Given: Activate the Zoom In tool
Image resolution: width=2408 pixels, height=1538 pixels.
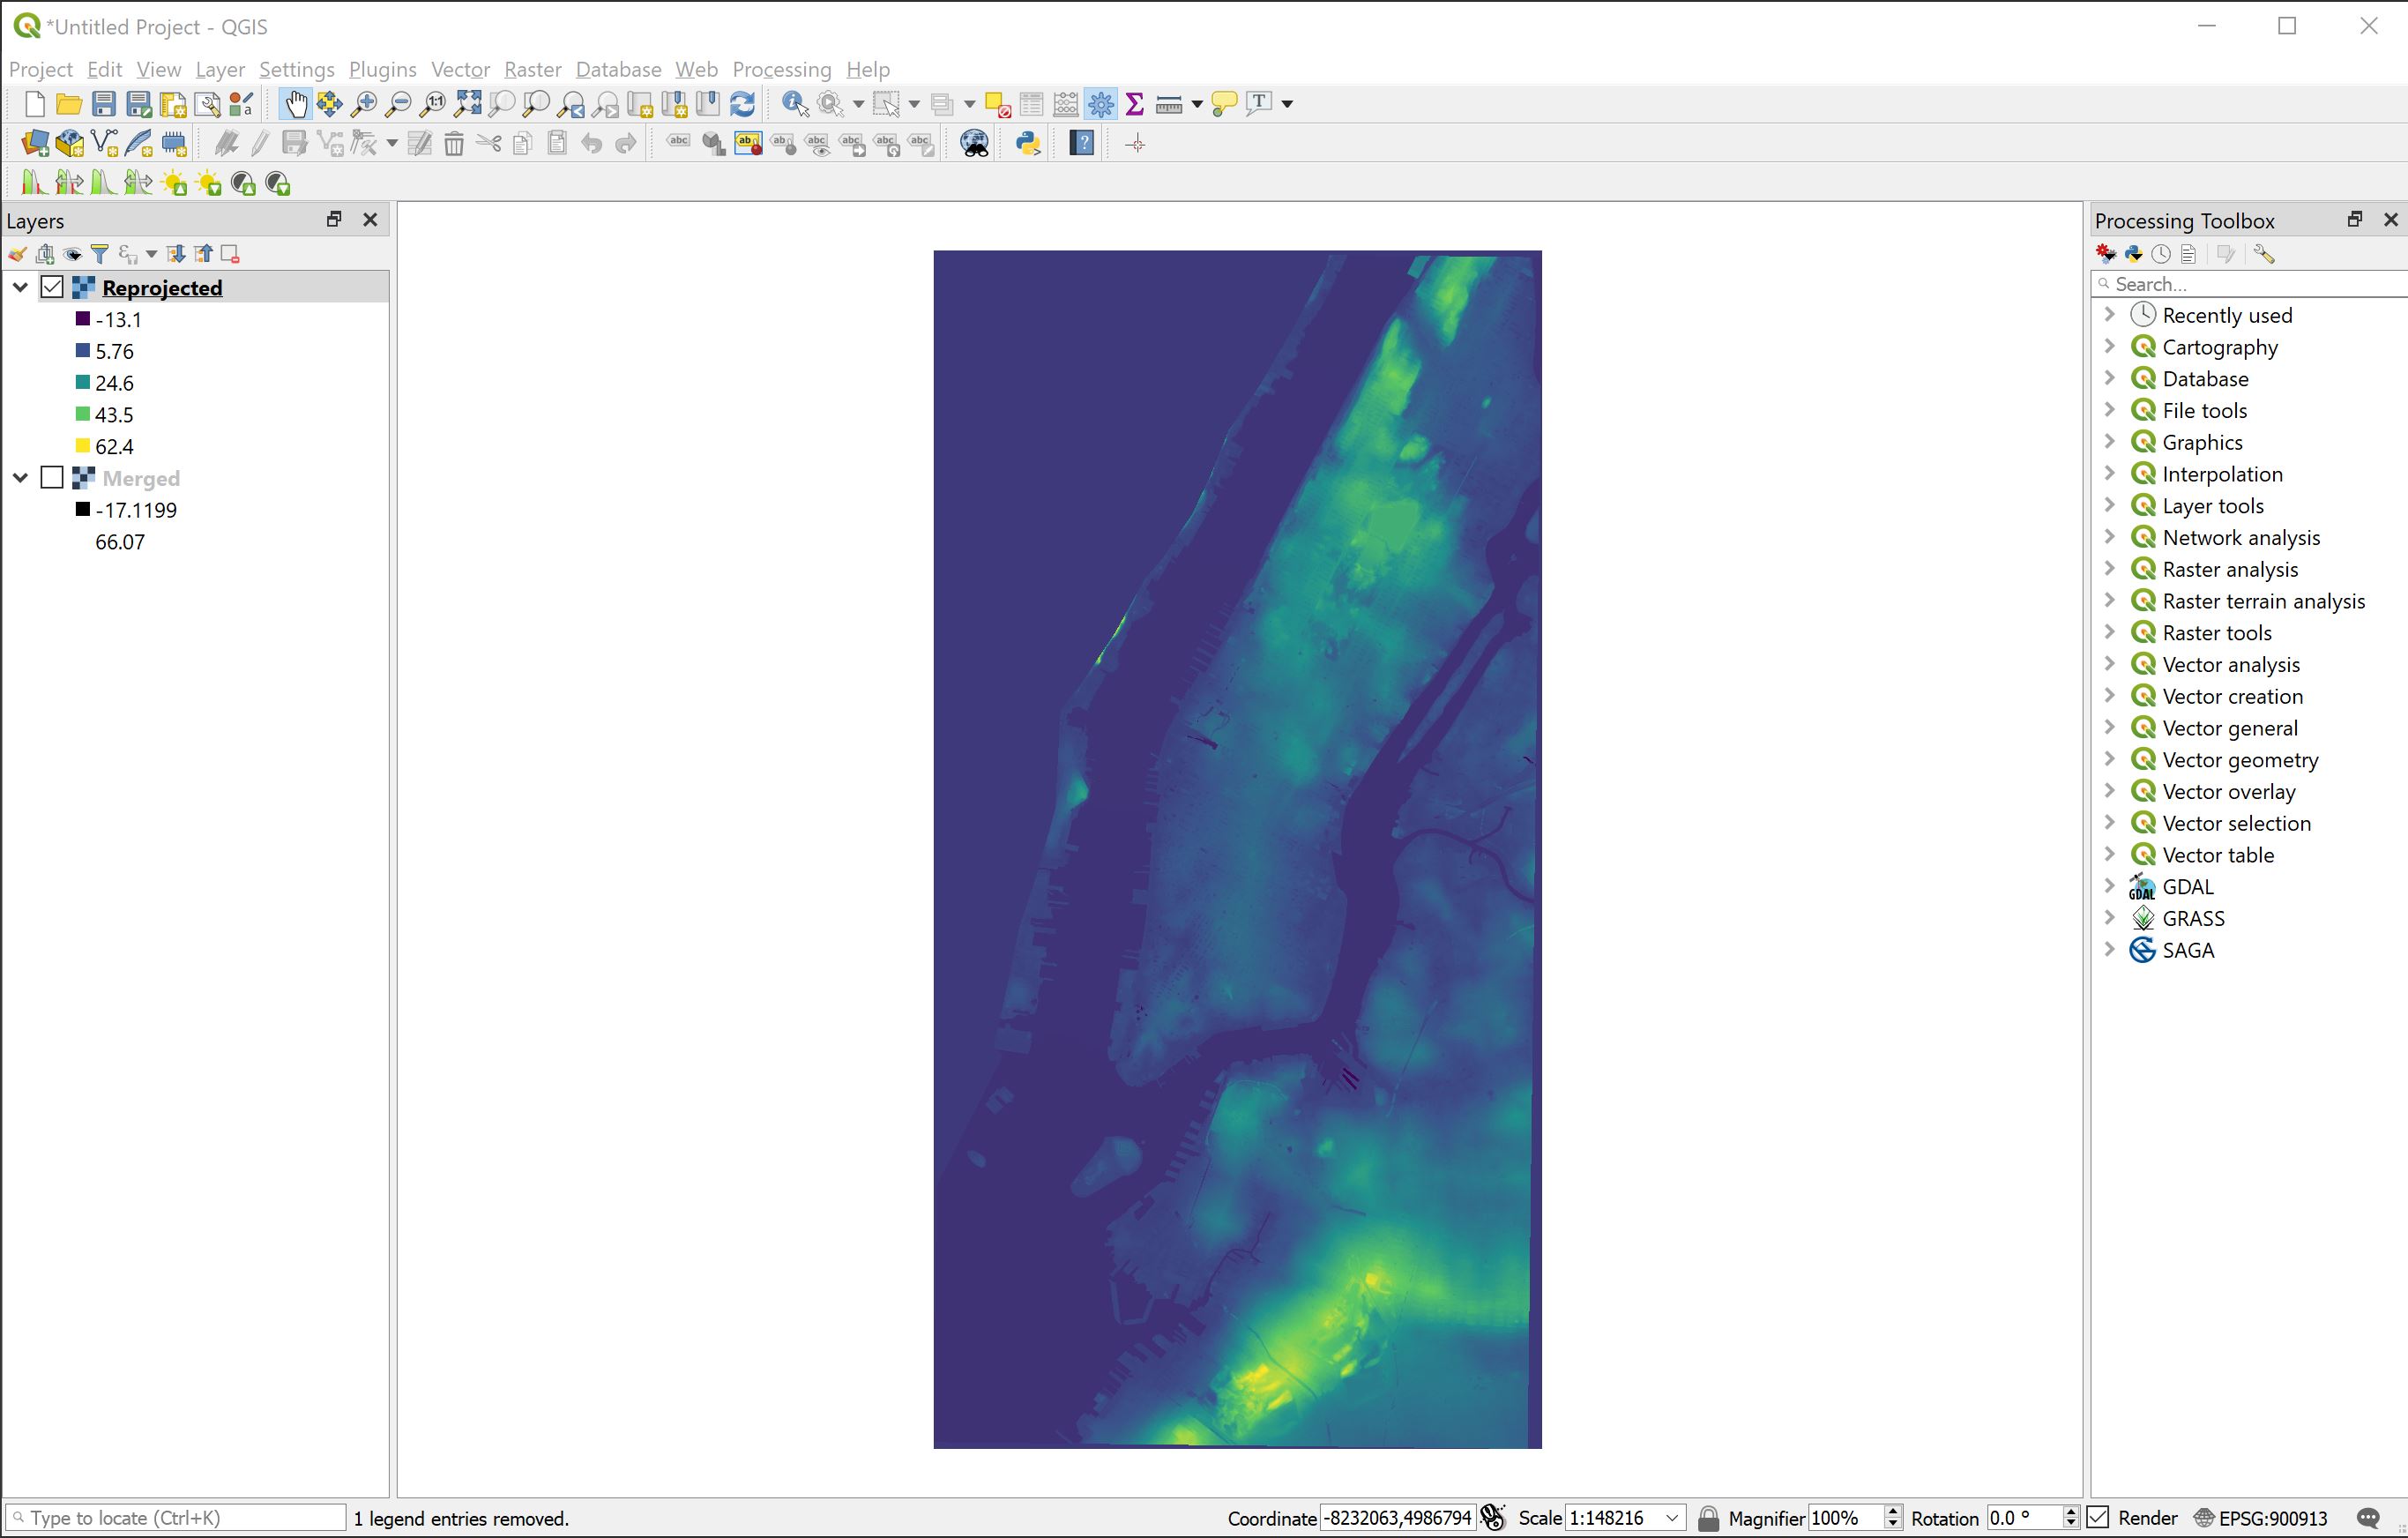Looking at the screenshot, I should [363, 103].
